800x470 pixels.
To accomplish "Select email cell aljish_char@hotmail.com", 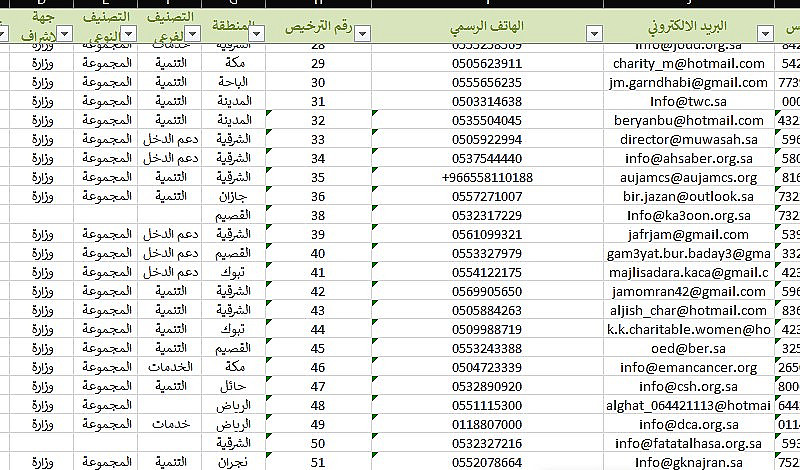I will click(689, 310).
